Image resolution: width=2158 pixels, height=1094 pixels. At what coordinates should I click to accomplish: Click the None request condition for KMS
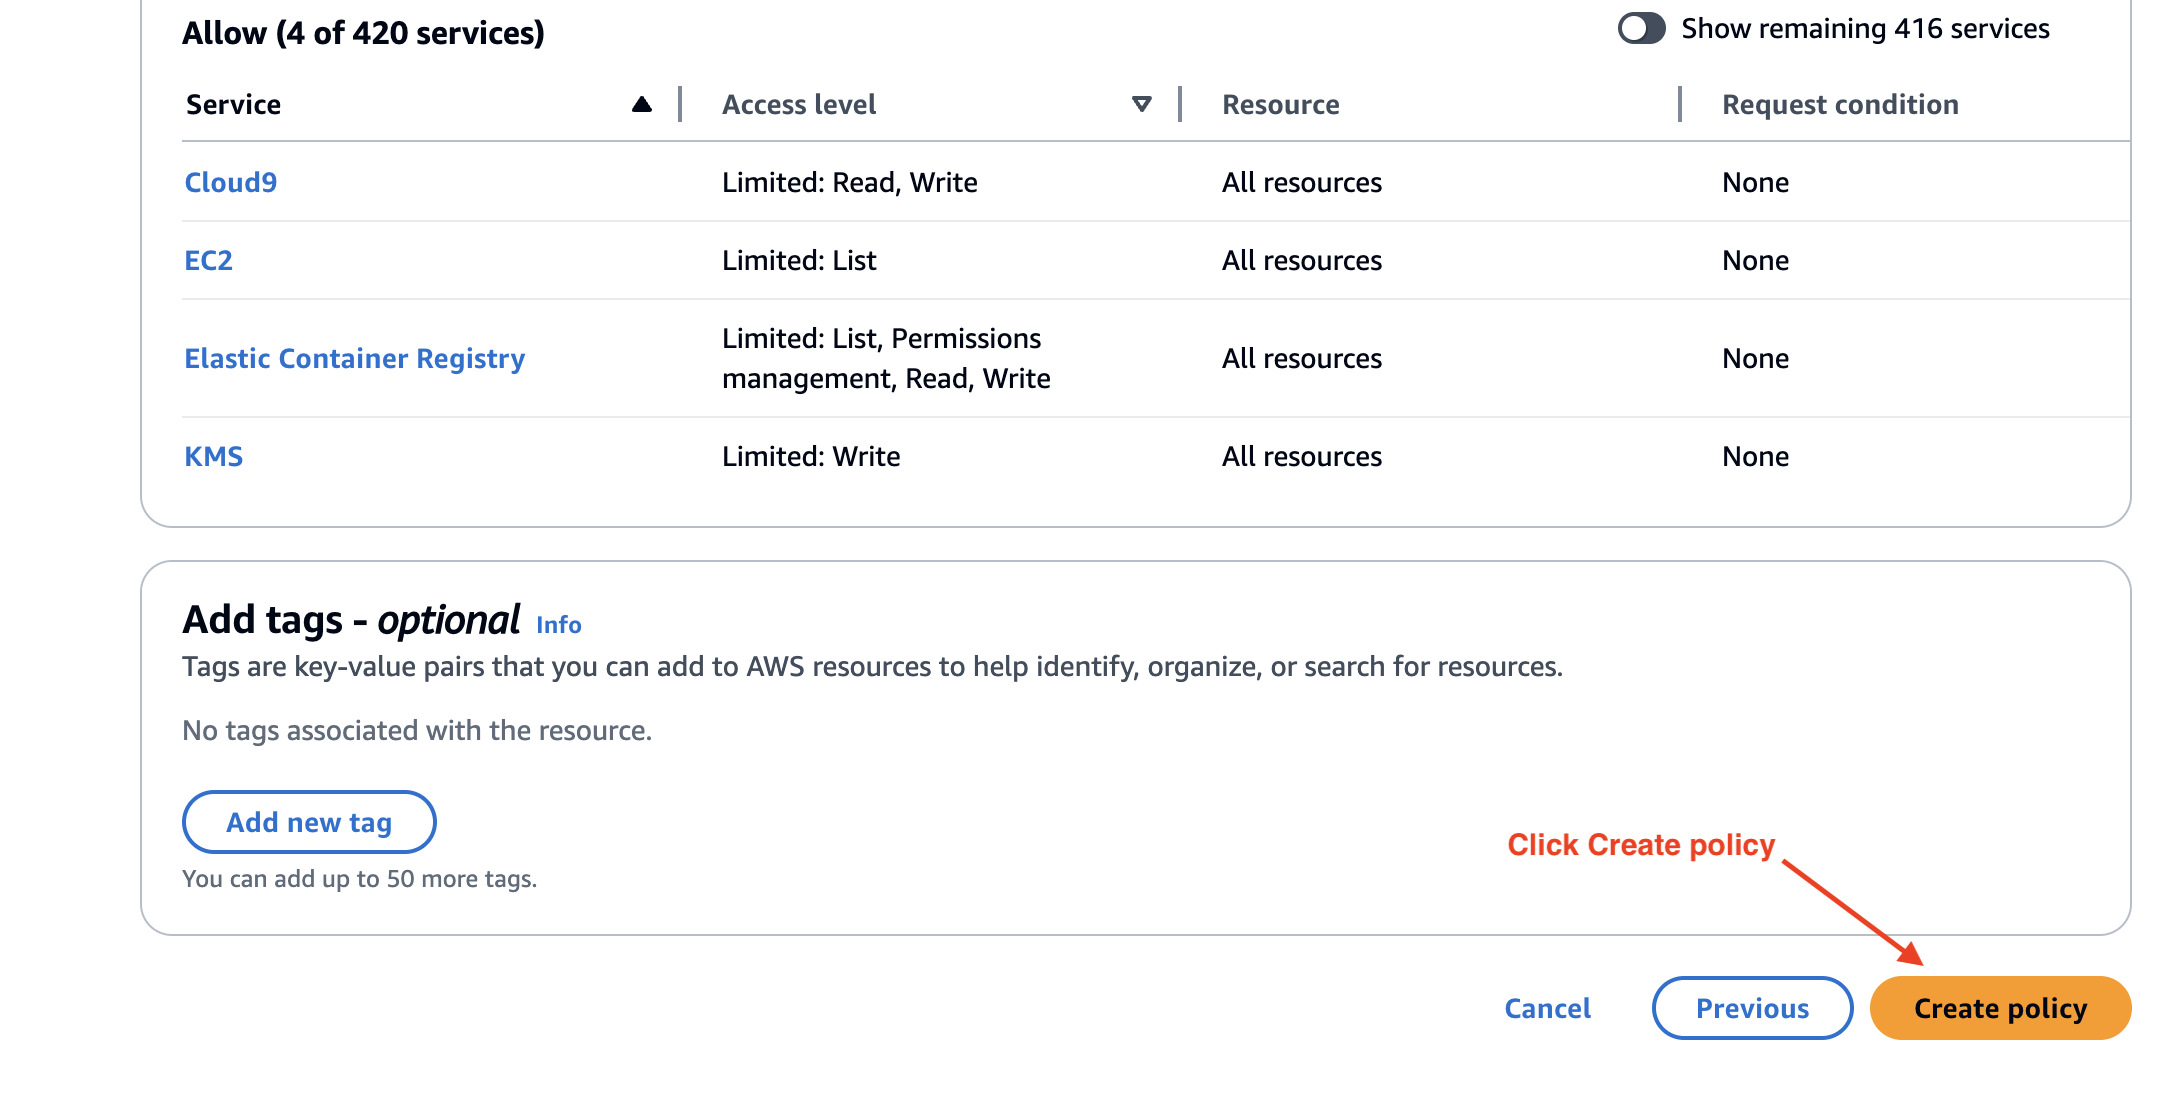(x=1755, y=456)
